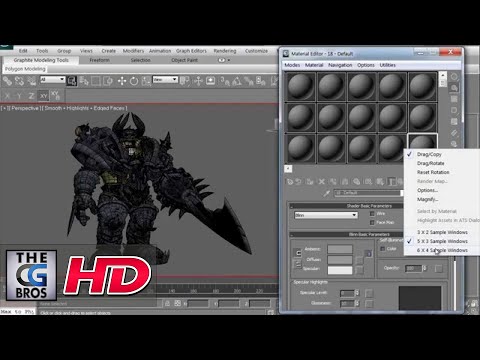Viewport: 480px width, 360px height.
Task: Enable the Face Map checkbox
Action: (x=372, y=222)
